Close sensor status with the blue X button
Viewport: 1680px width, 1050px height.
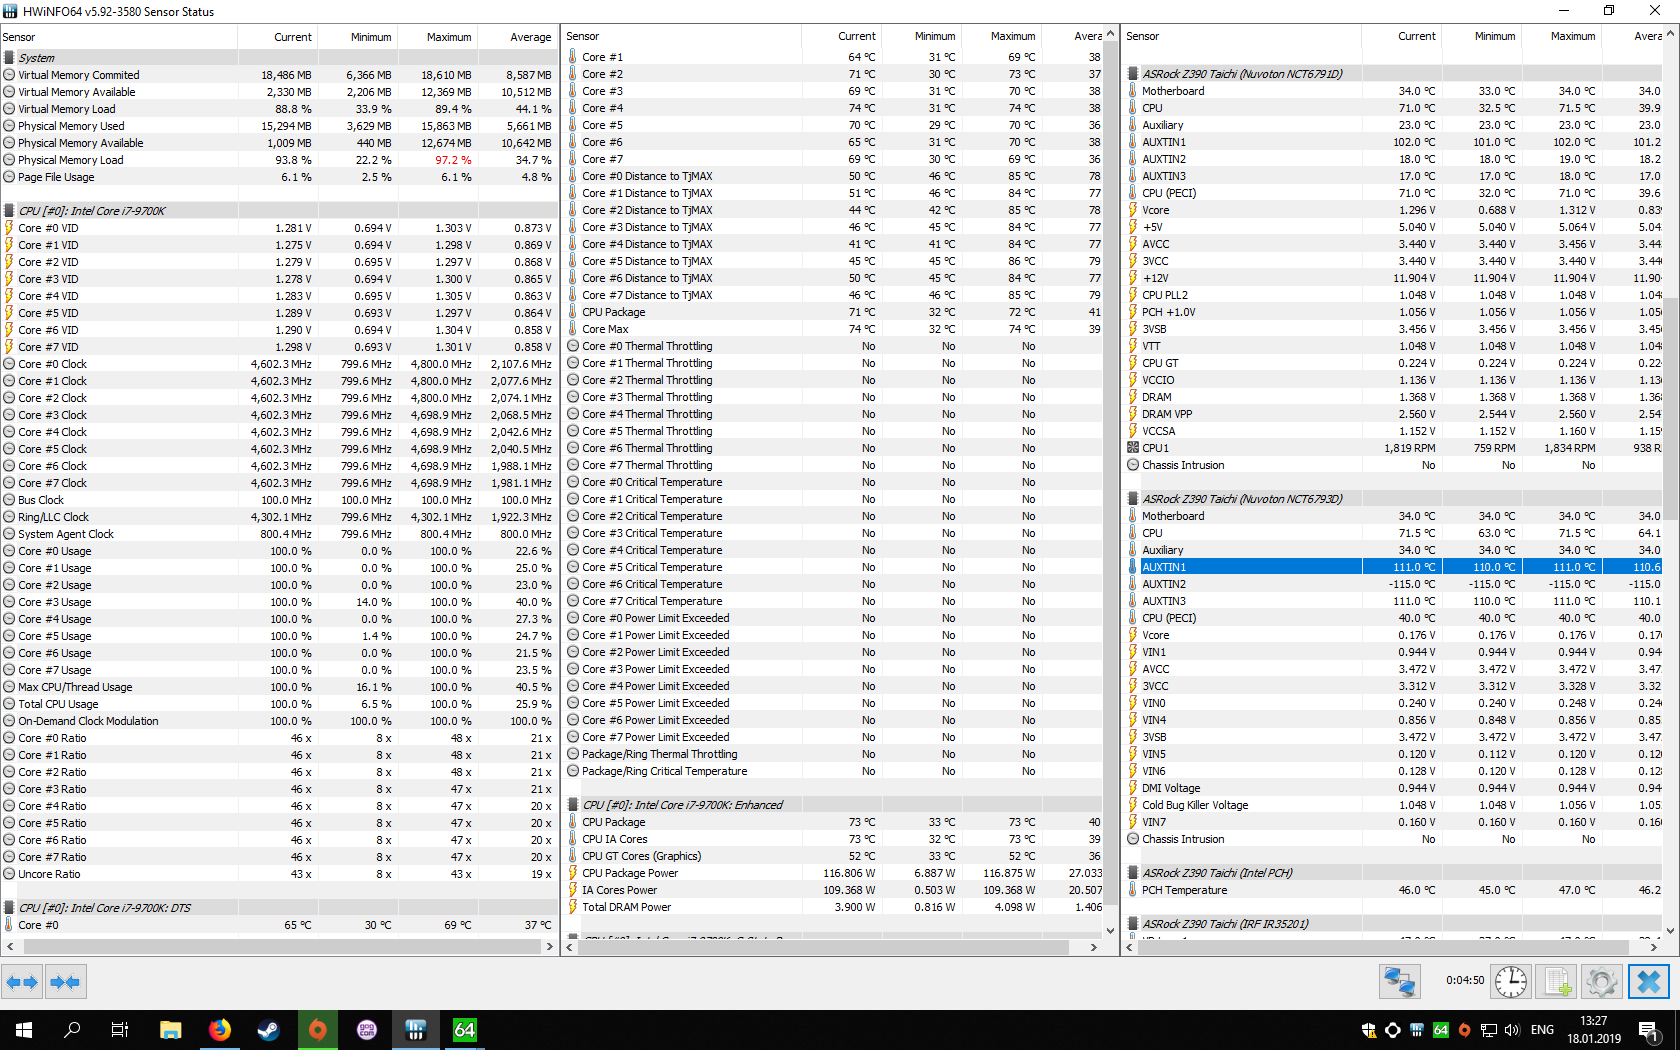[x=1649, y=982]
